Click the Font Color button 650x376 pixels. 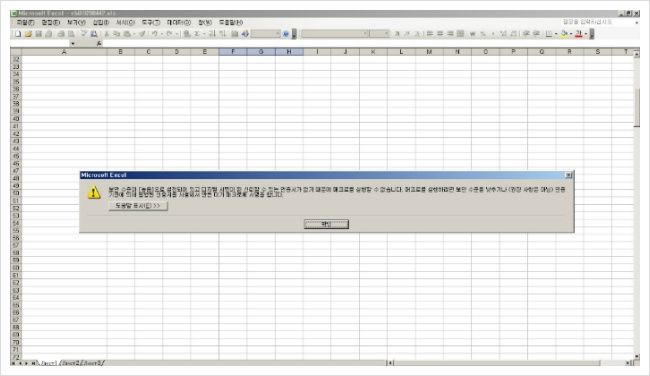[x=579, y=34]
